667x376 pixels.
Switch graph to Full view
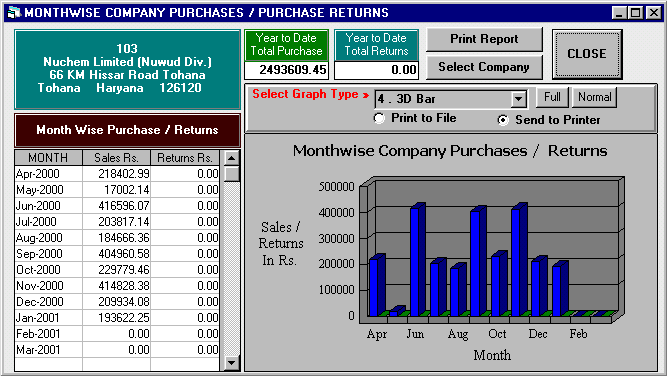[552, 97]
